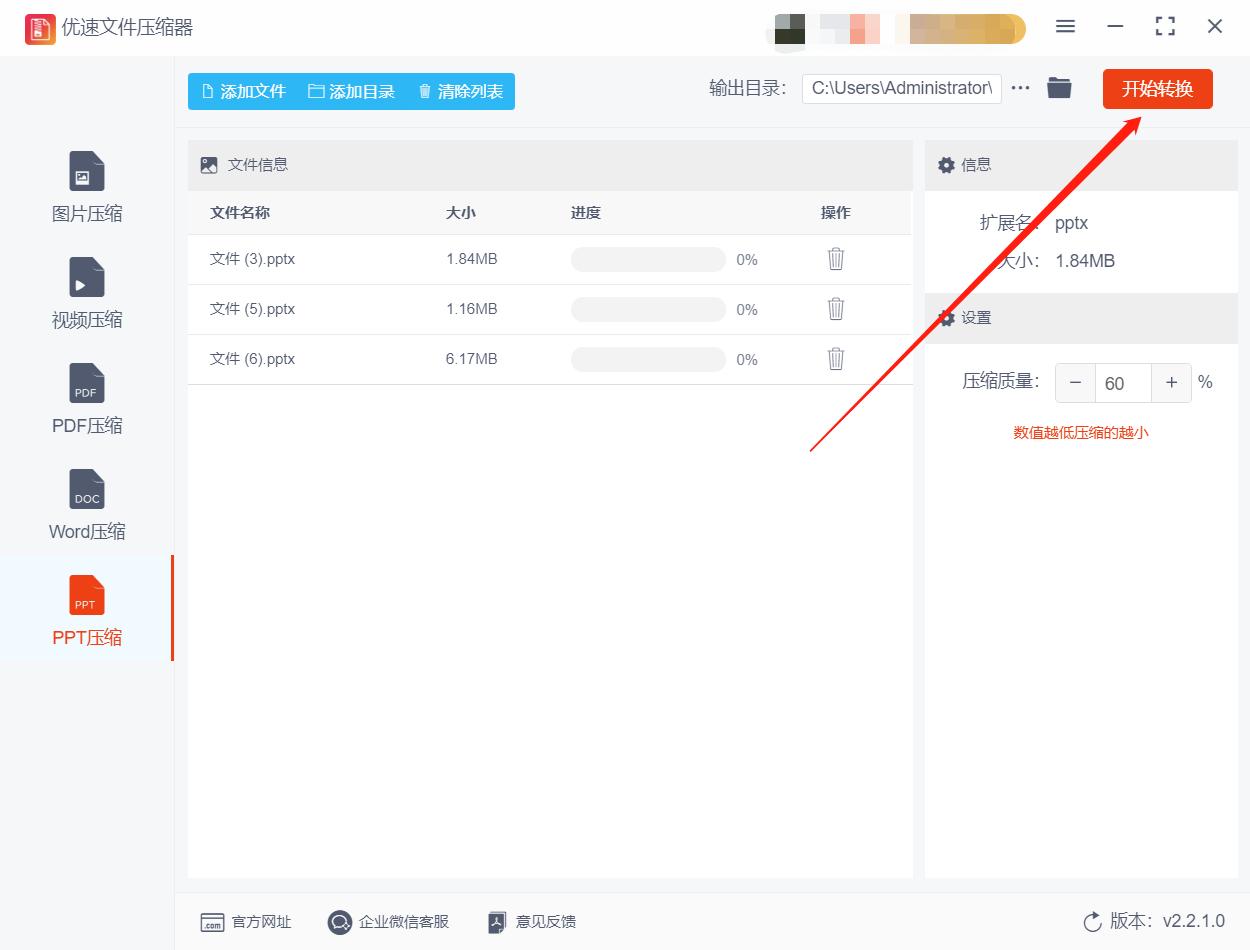The height and width of the screenshot is (950, 1250).
Task: Remove 文件 (6).pptx from the list
Action: pos(835,359)
